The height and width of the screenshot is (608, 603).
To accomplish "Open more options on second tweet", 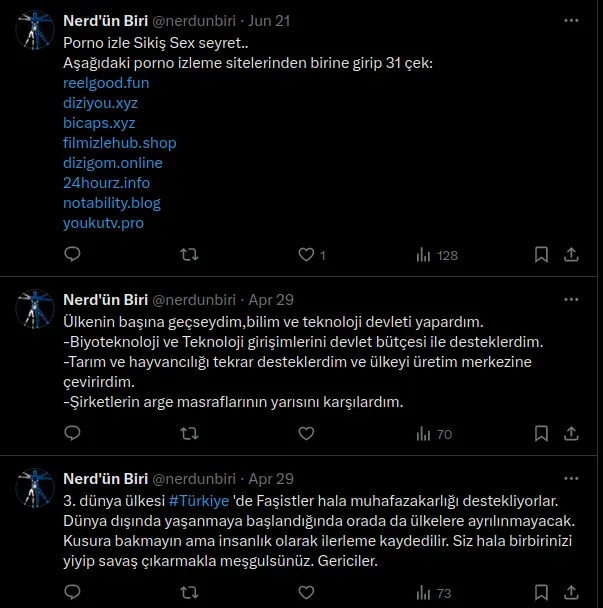I will pyautogui.click(x=571, y=300).
